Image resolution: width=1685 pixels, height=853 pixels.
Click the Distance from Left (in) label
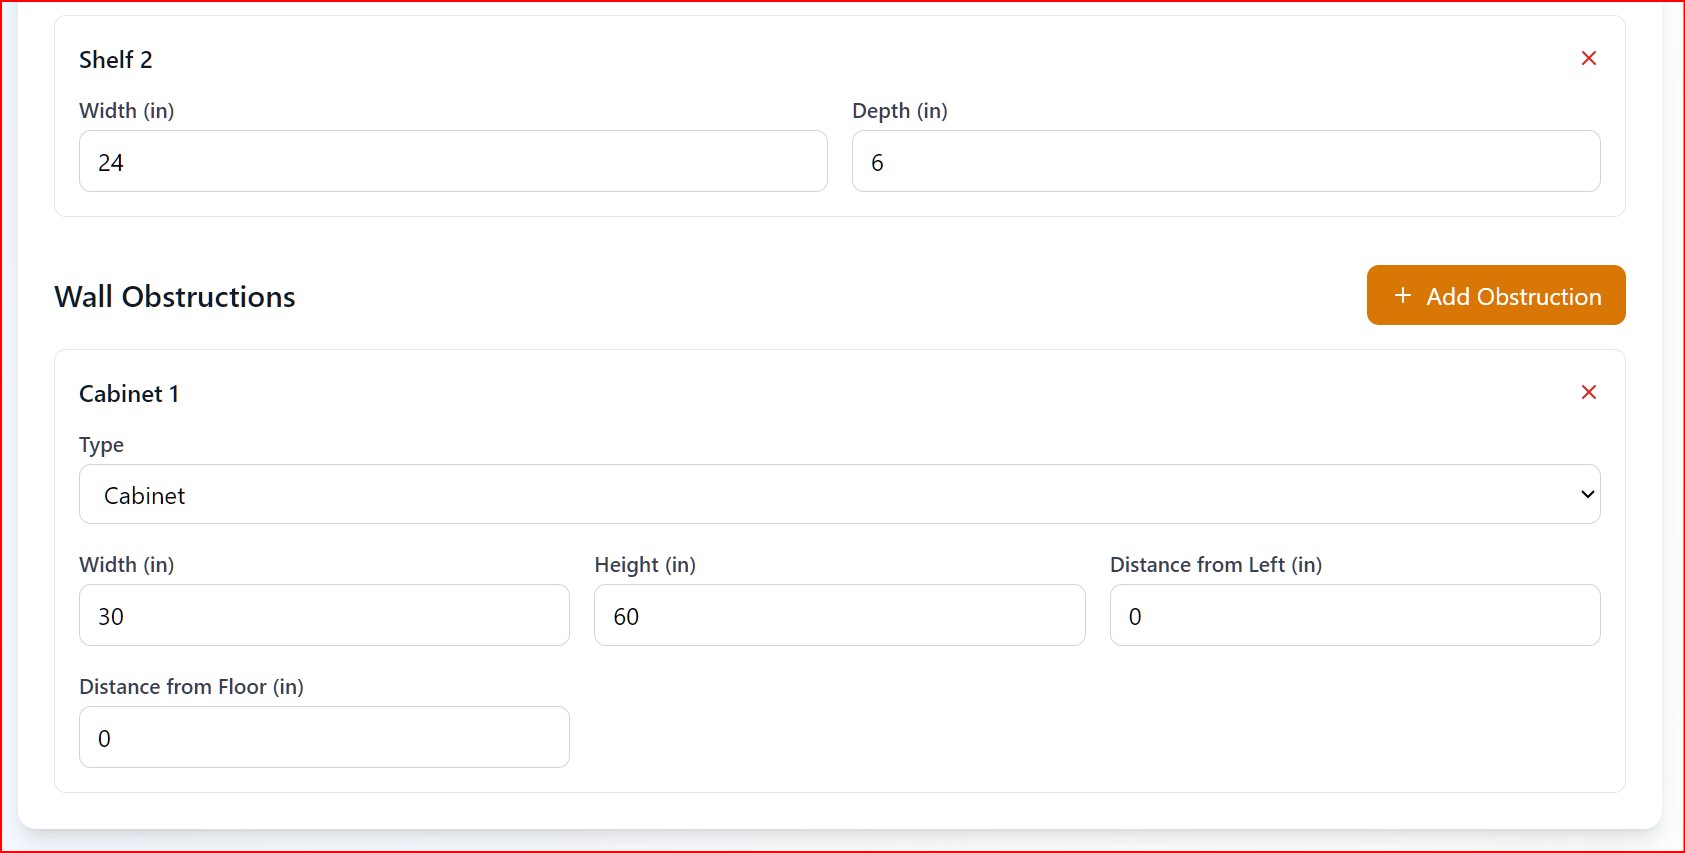point(1216,565)
